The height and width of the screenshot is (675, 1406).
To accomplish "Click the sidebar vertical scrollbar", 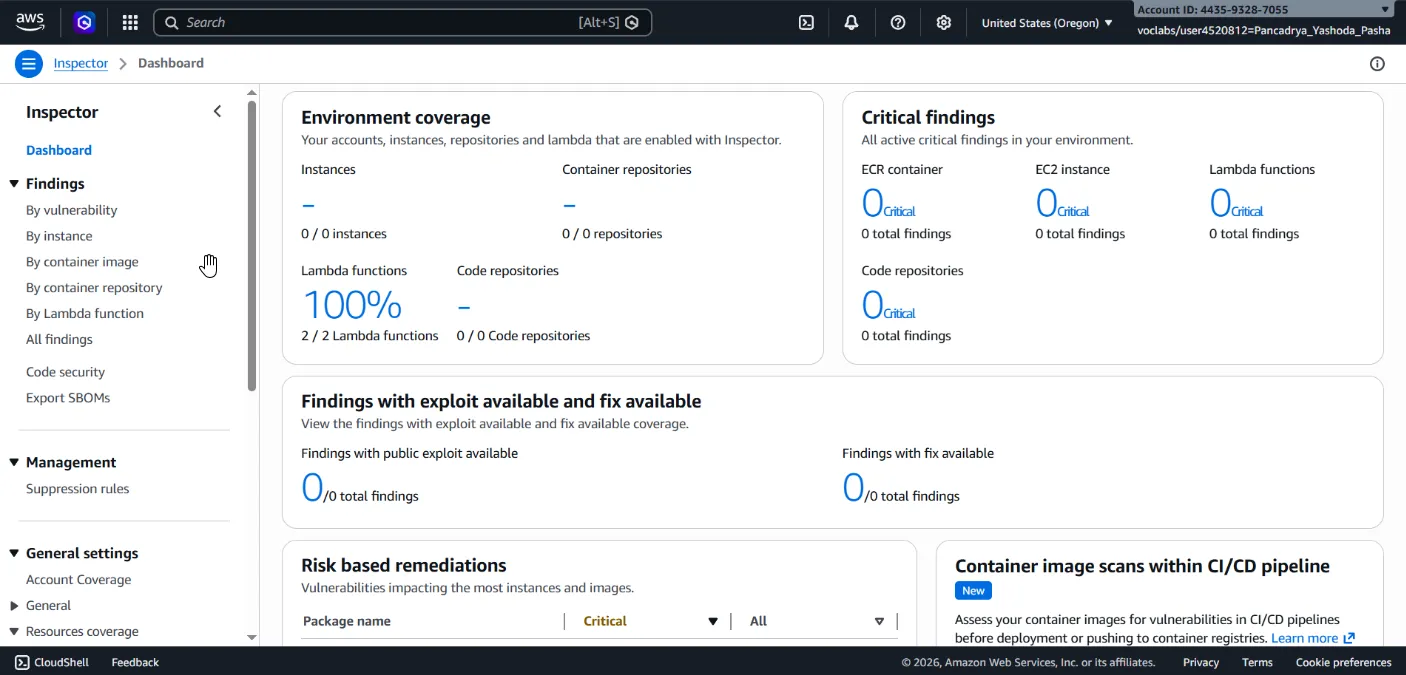I will [x=252, y=245].
